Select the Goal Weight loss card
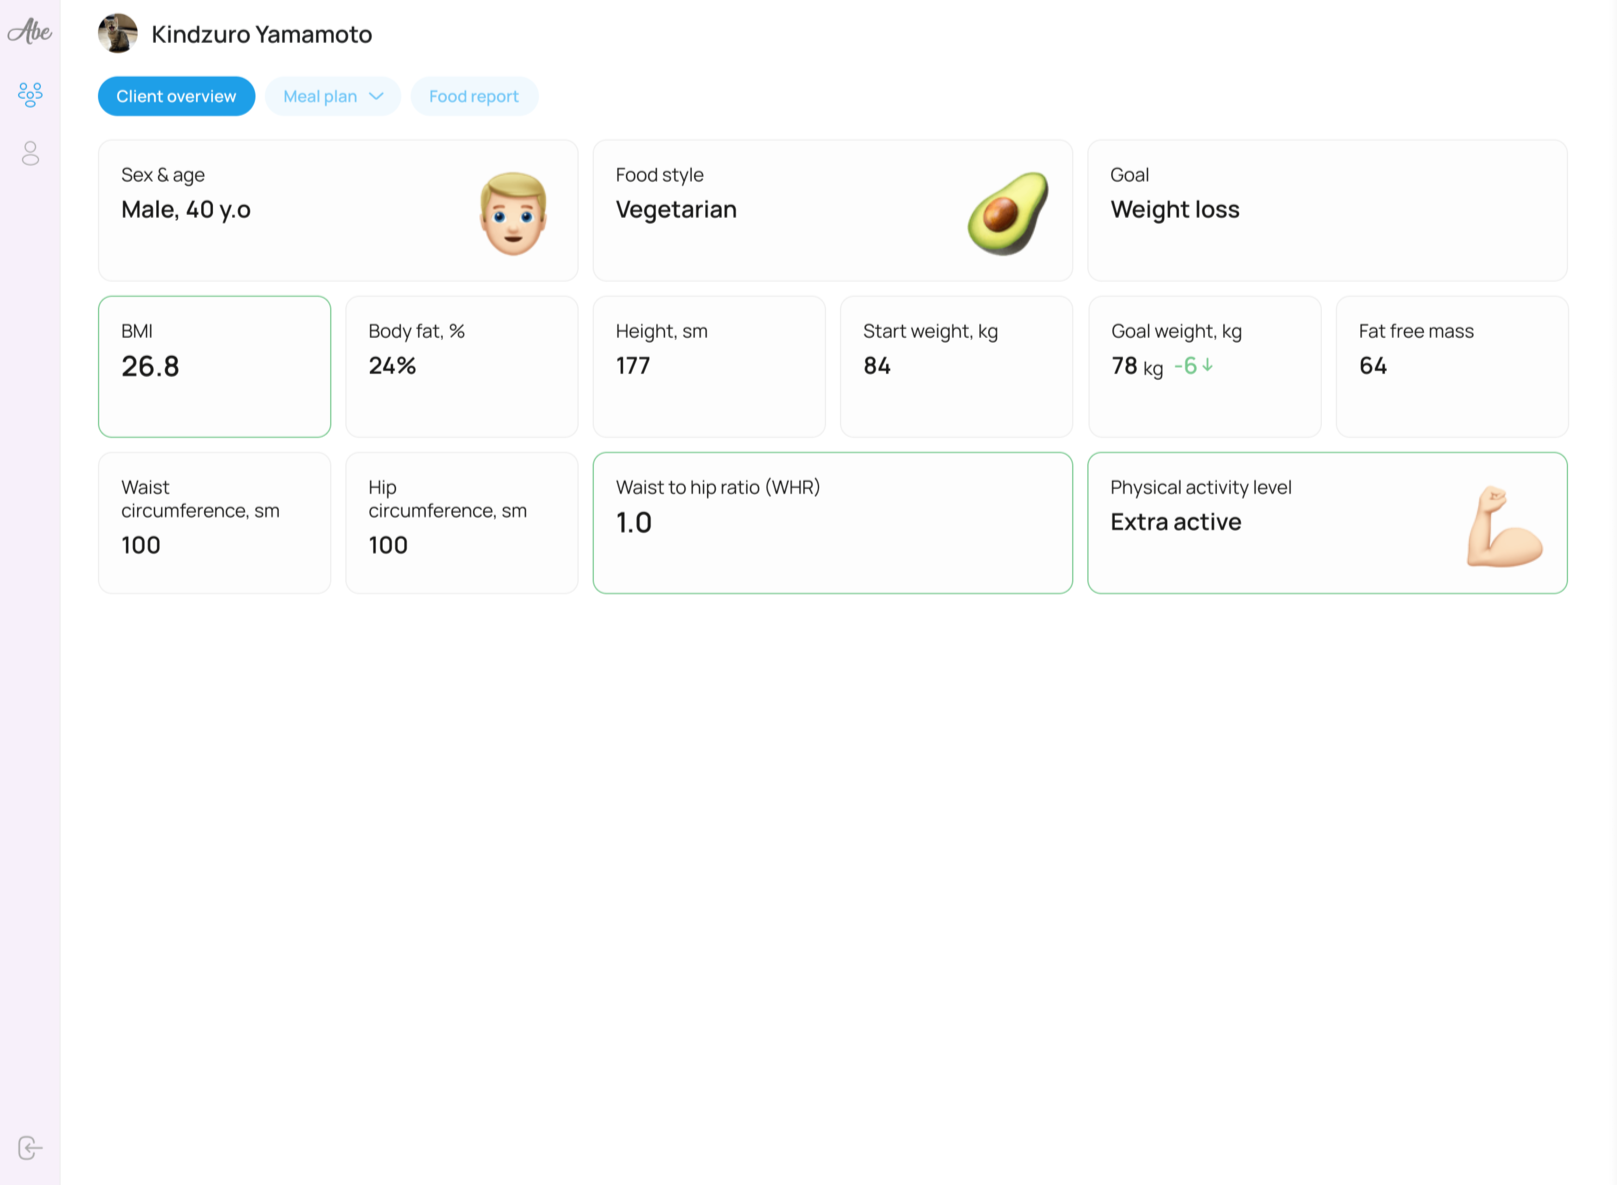Viewport: 1617px width, 1185px height. coord(1326,211)
